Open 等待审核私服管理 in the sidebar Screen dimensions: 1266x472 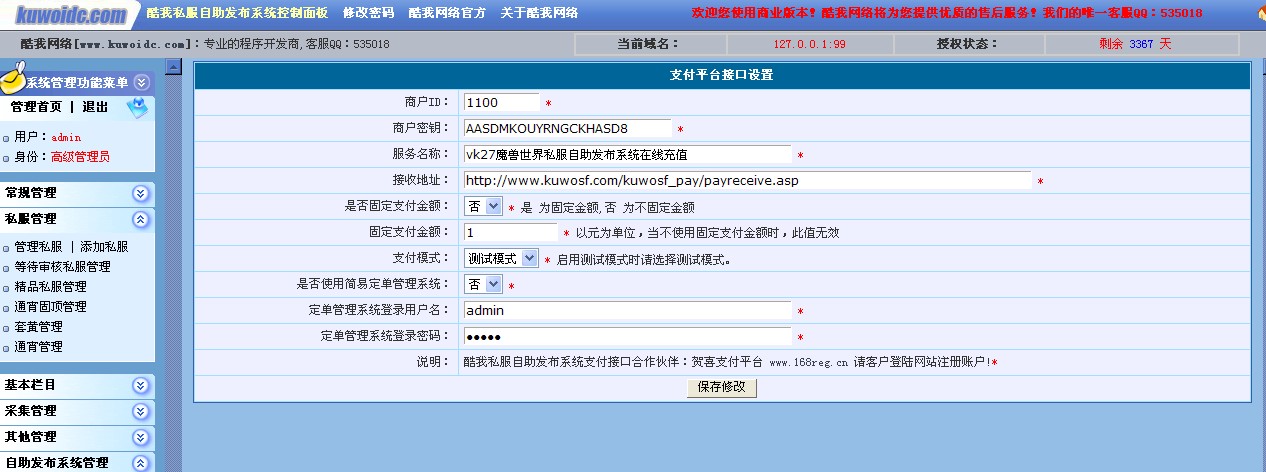(62, 267)
